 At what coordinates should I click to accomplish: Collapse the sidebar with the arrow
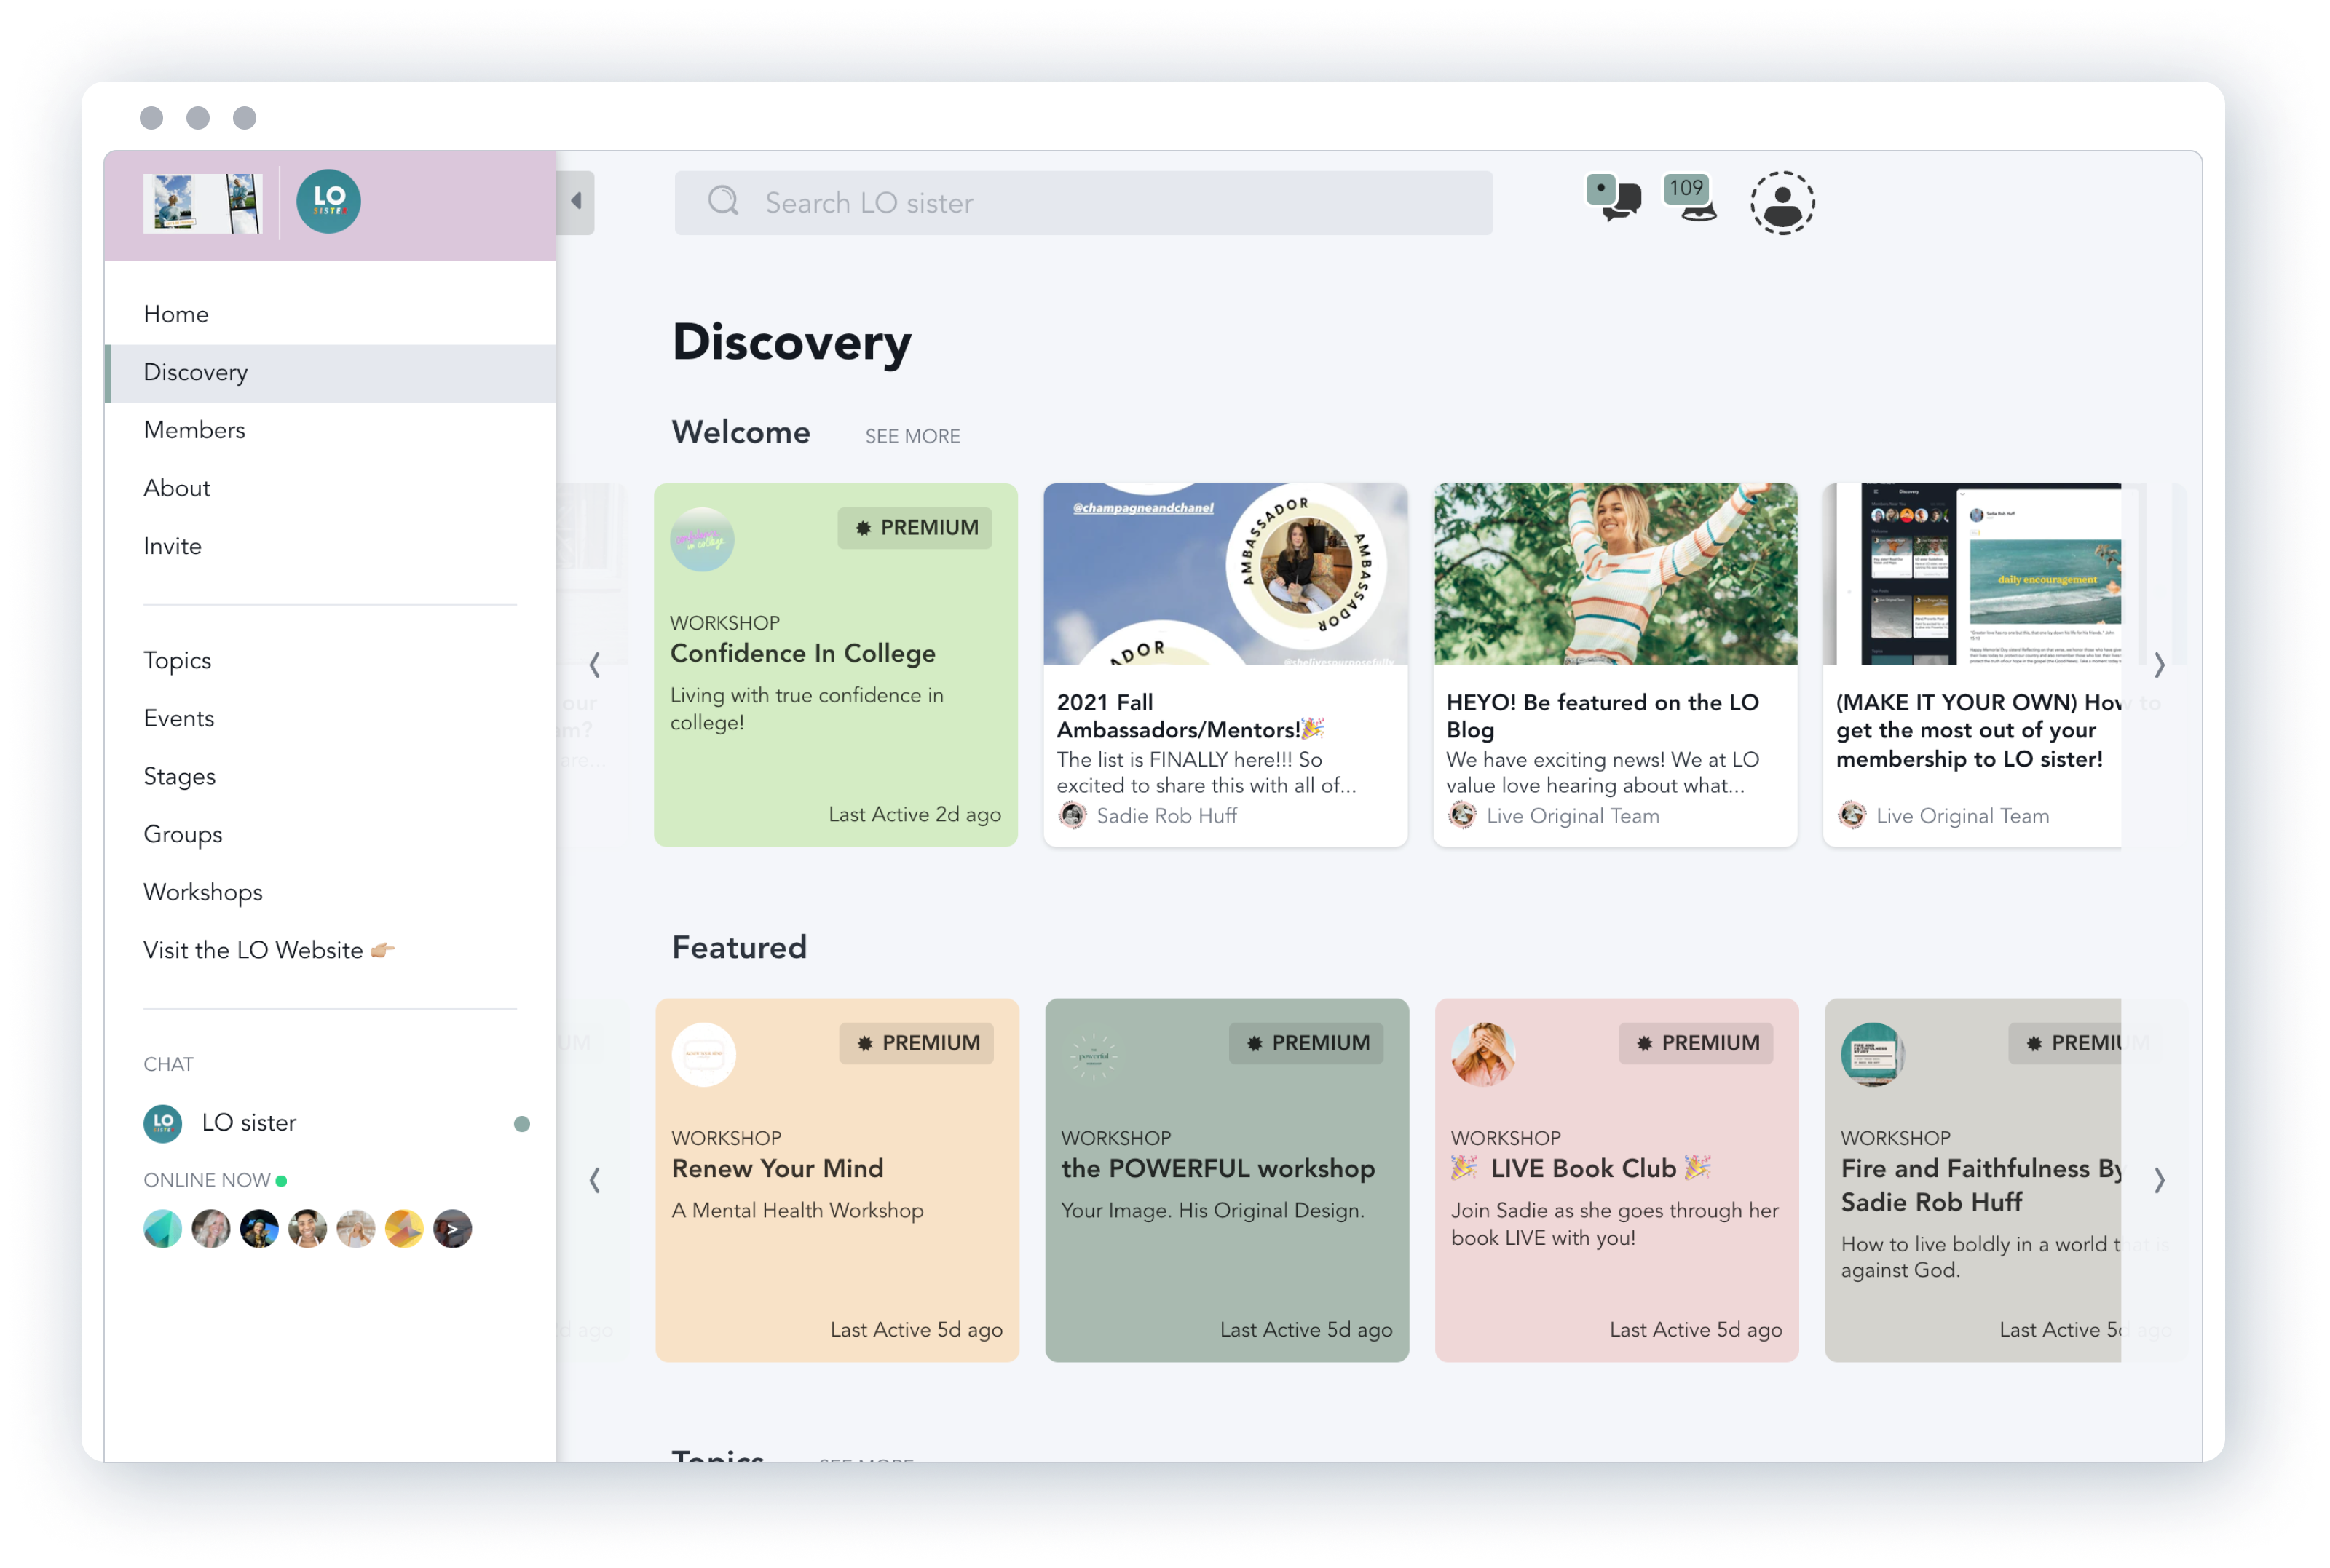576,202
